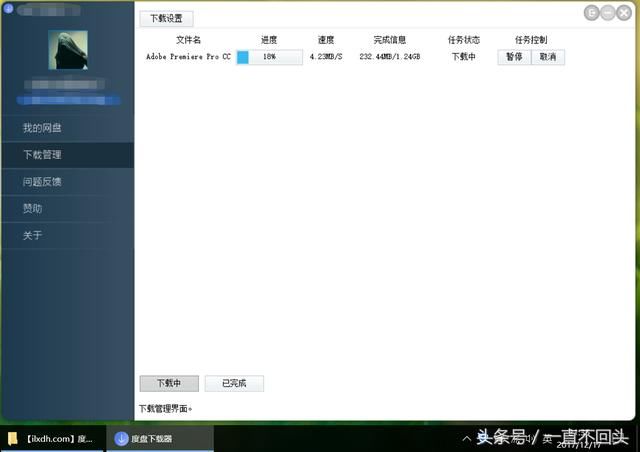Click the 文件名 column header

[x=188, y=40]
